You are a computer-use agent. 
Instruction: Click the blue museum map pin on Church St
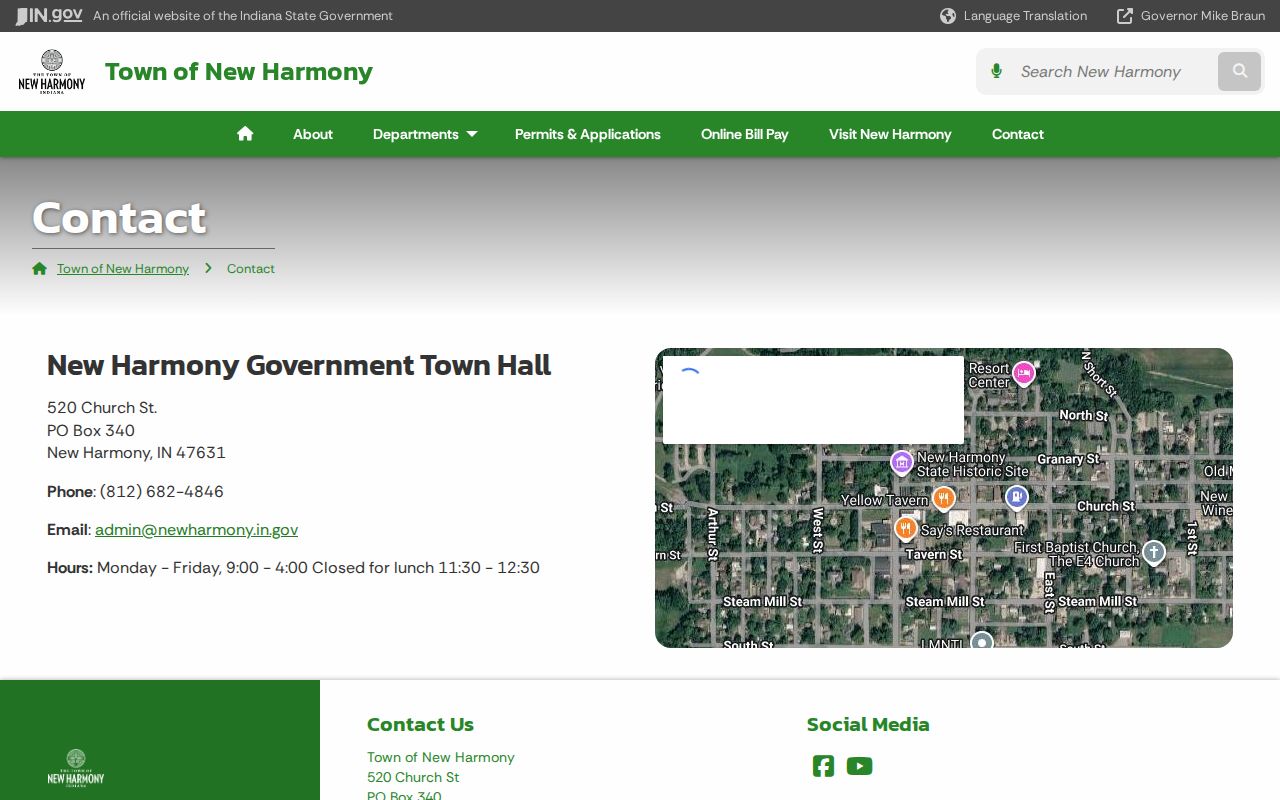1016,497
